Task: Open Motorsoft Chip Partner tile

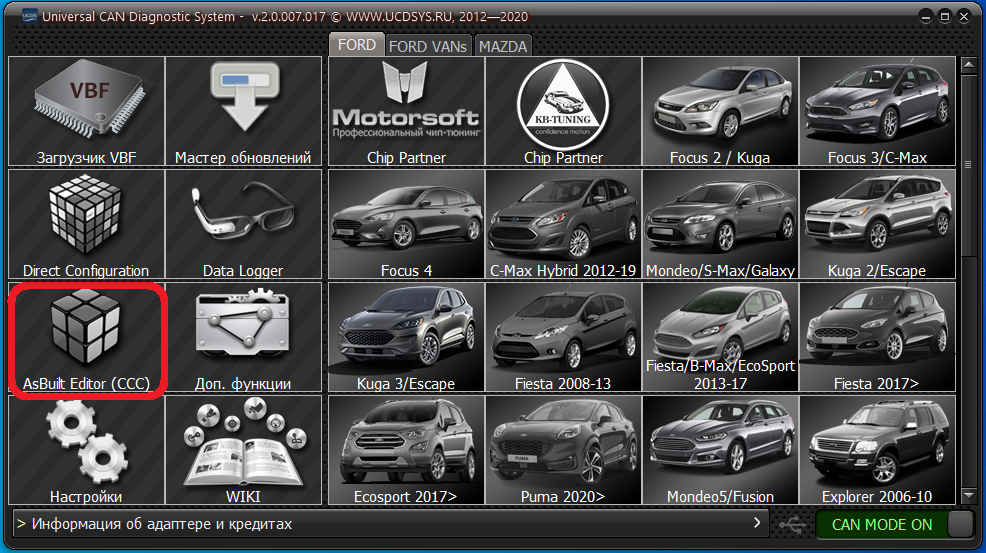Action: [406, 111]
